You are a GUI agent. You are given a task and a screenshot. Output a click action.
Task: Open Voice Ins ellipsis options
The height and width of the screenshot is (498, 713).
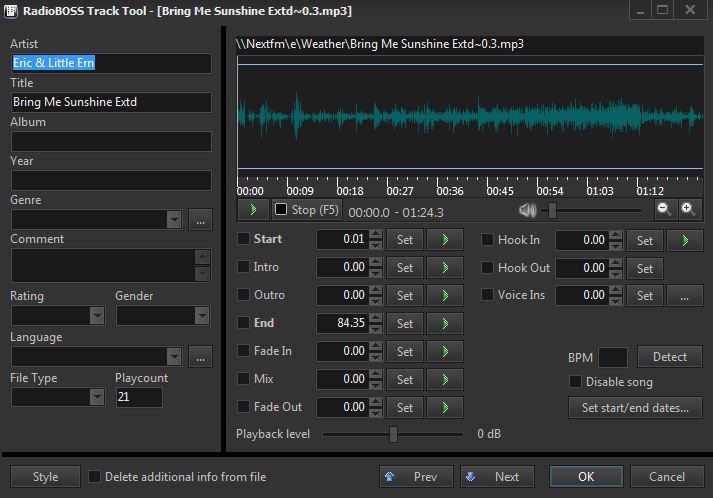(x=684, y=296)
